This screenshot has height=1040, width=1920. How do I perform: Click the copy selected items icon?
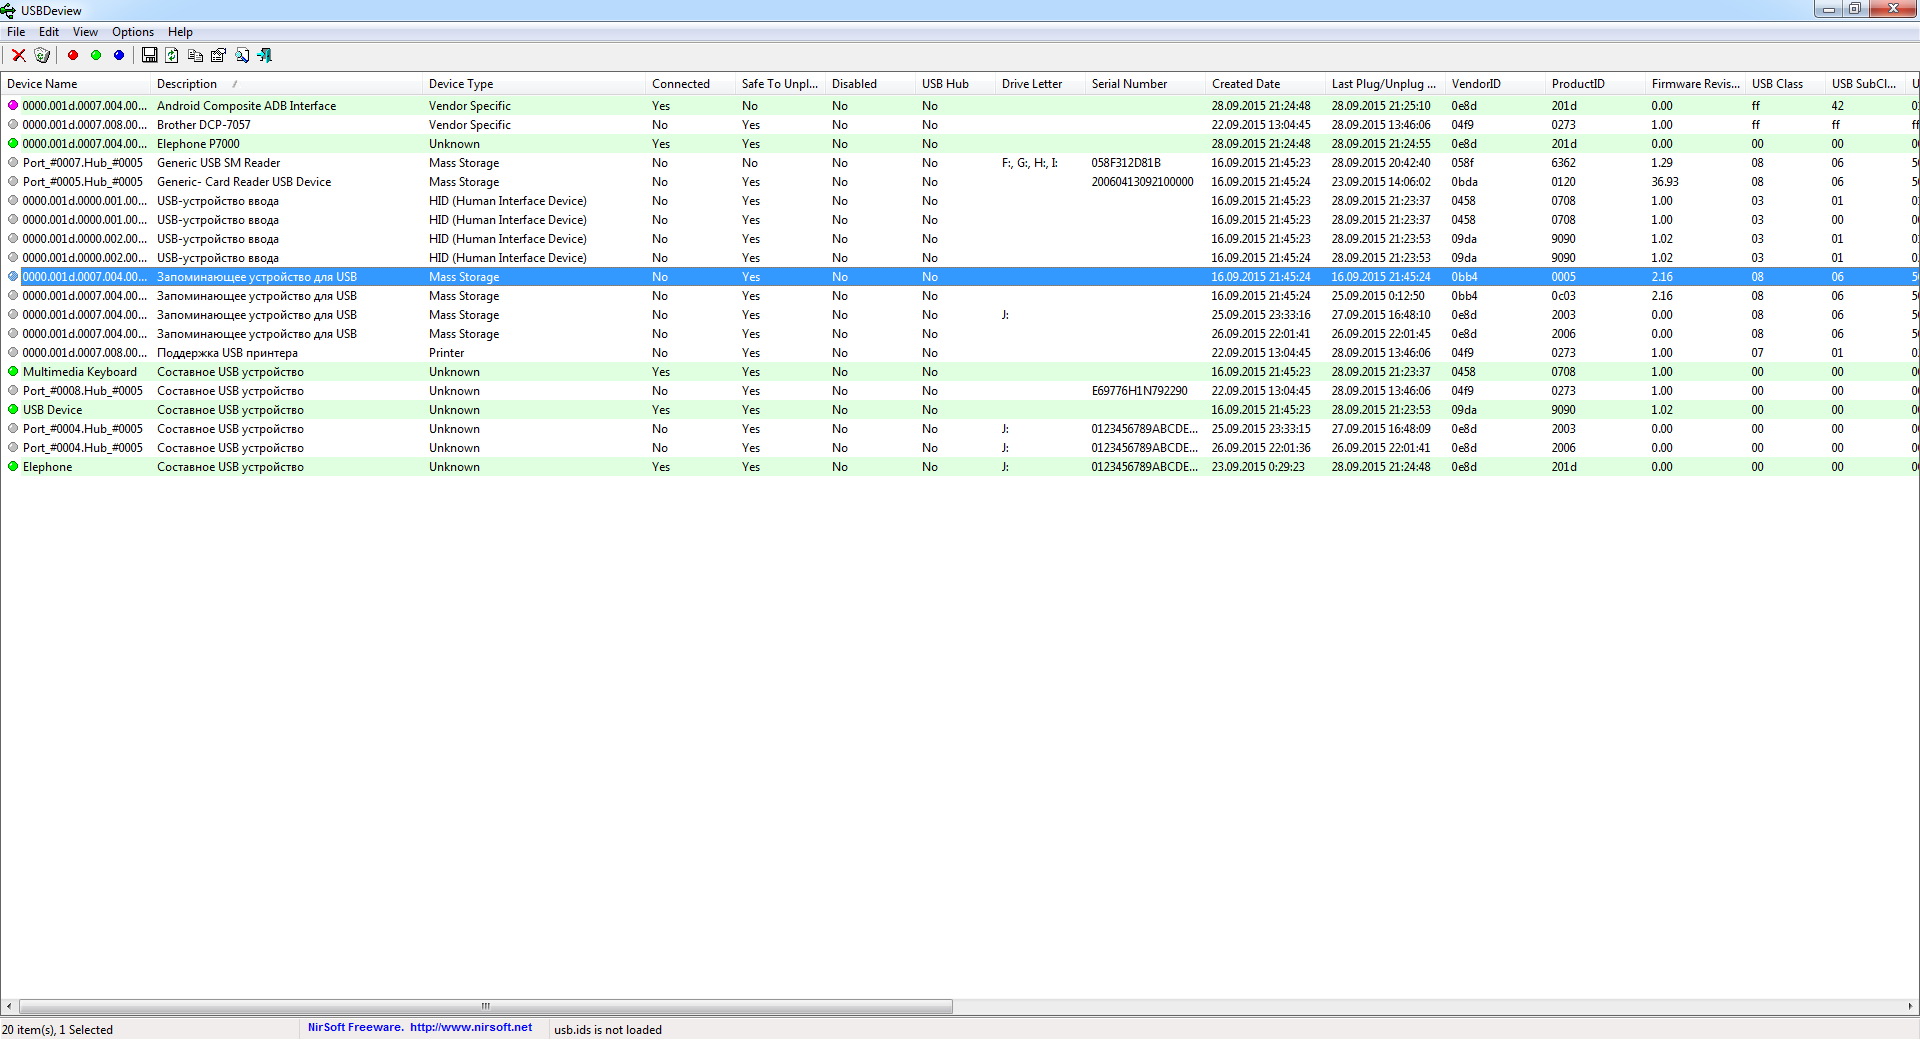tap(195, 56)
